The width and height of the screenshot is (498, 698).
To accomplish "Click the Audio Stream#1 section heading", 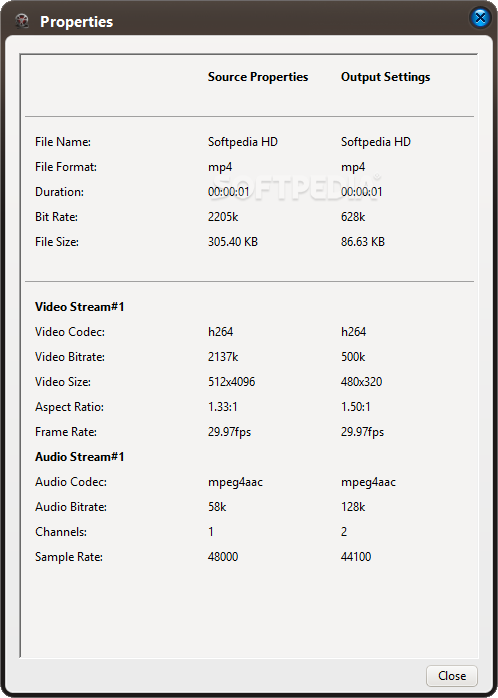I will (x=80, y=457).
